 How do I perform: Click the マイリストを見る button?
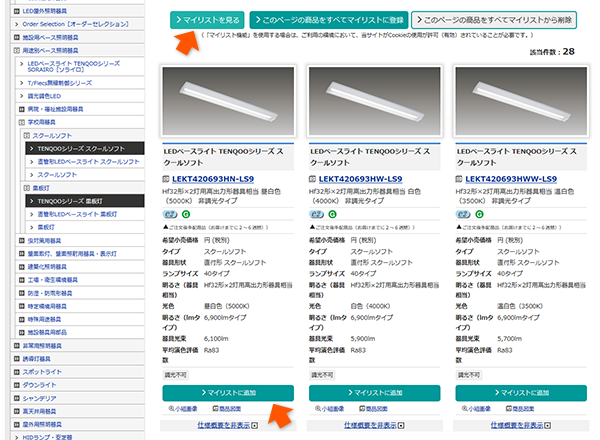pyautogui.click(x=204, y=19)
